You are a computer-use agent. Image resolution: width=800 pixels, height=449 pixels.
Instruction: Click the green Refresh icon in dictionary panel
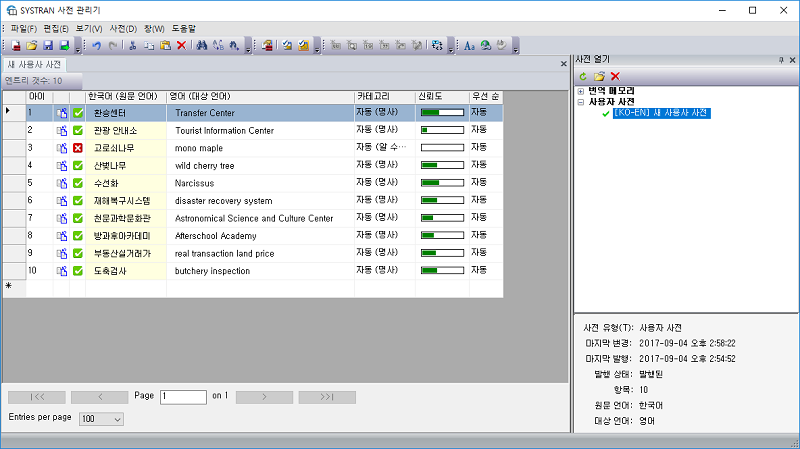point(583,77)
